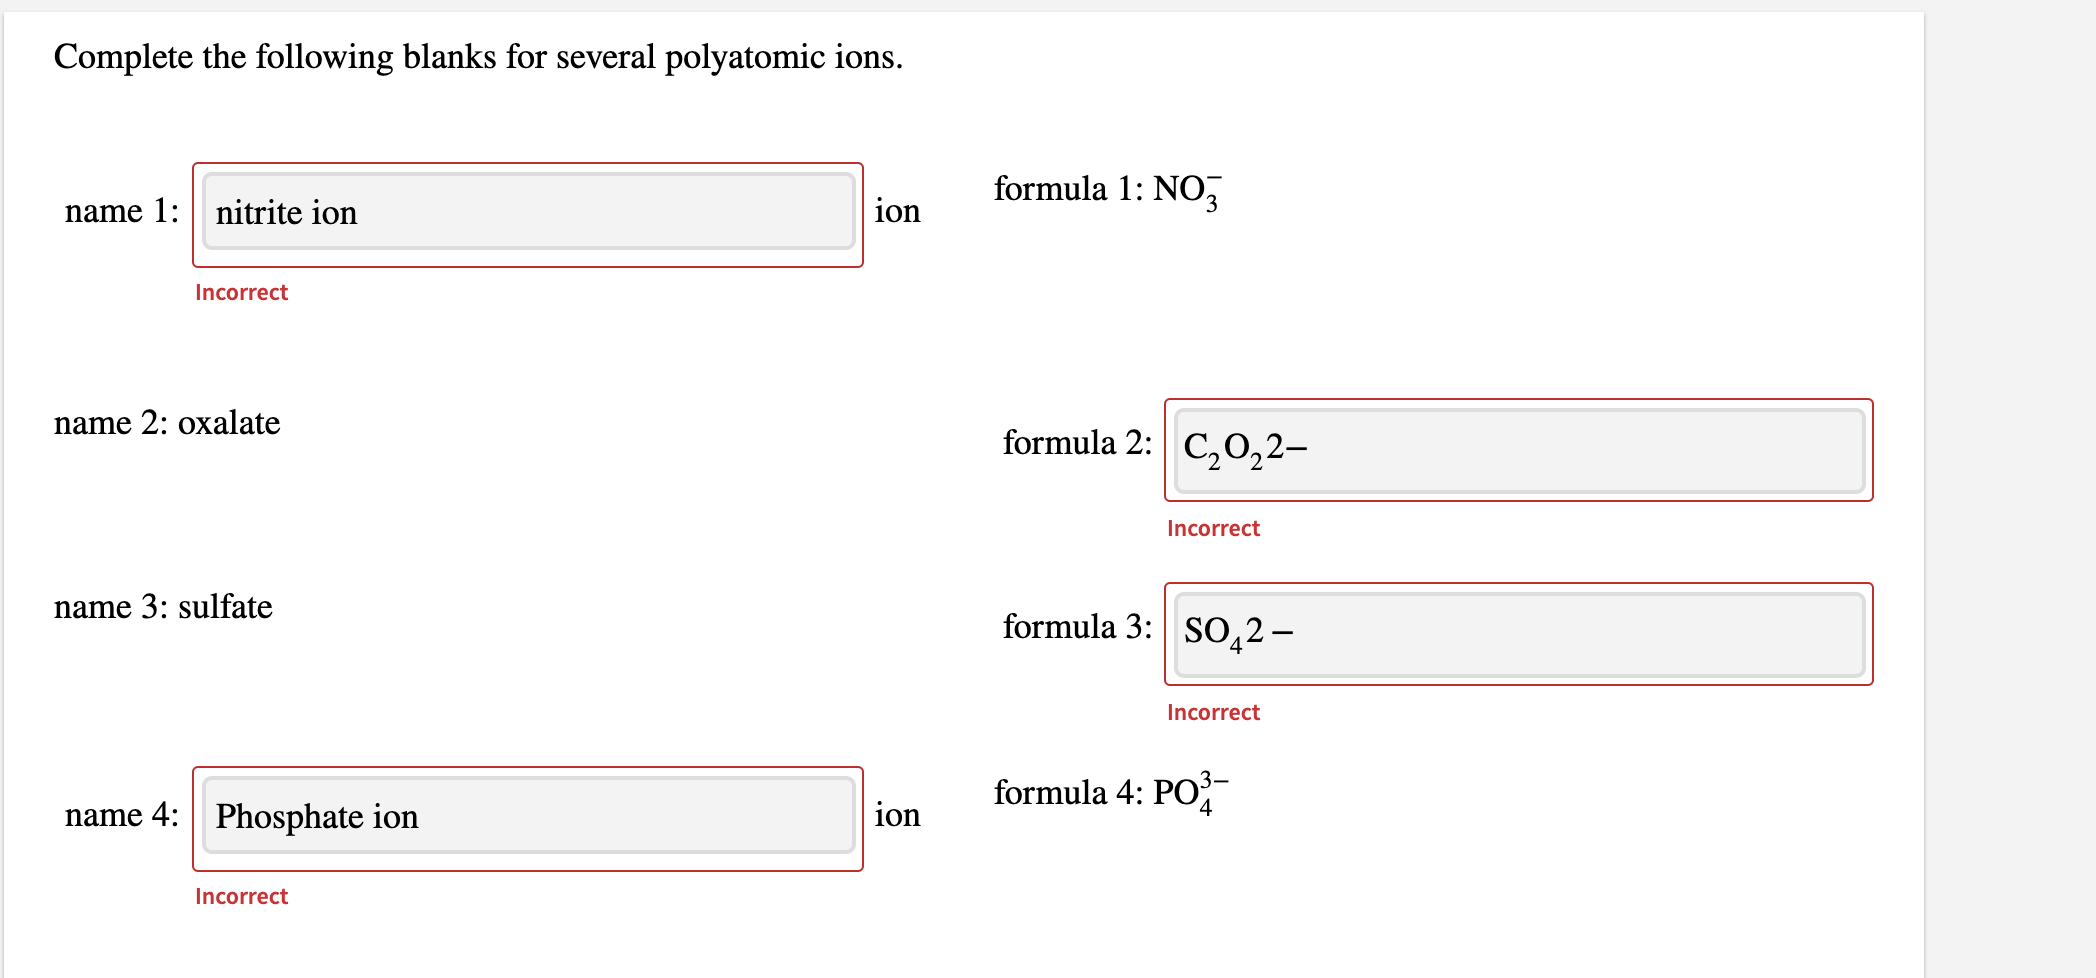Click the Incorrect label below formula 2
The height and width of the screenshot is (978, 2096).
pyautogui.click(x=1213, y=528)
